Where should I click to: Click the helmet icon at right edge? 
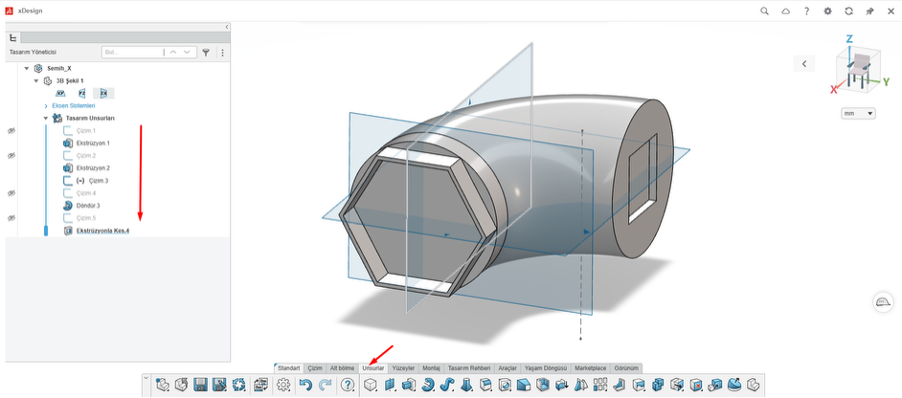(882, 302)
